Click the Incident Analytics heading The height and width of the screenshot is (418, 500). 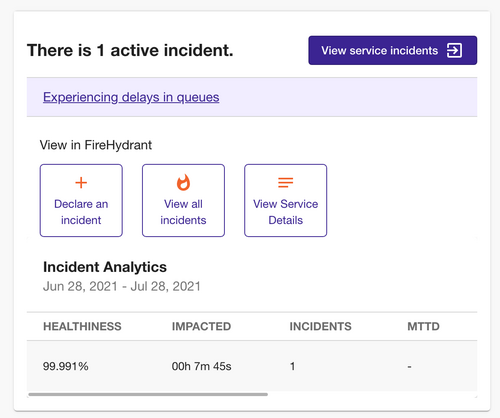(x=105, y=267)
